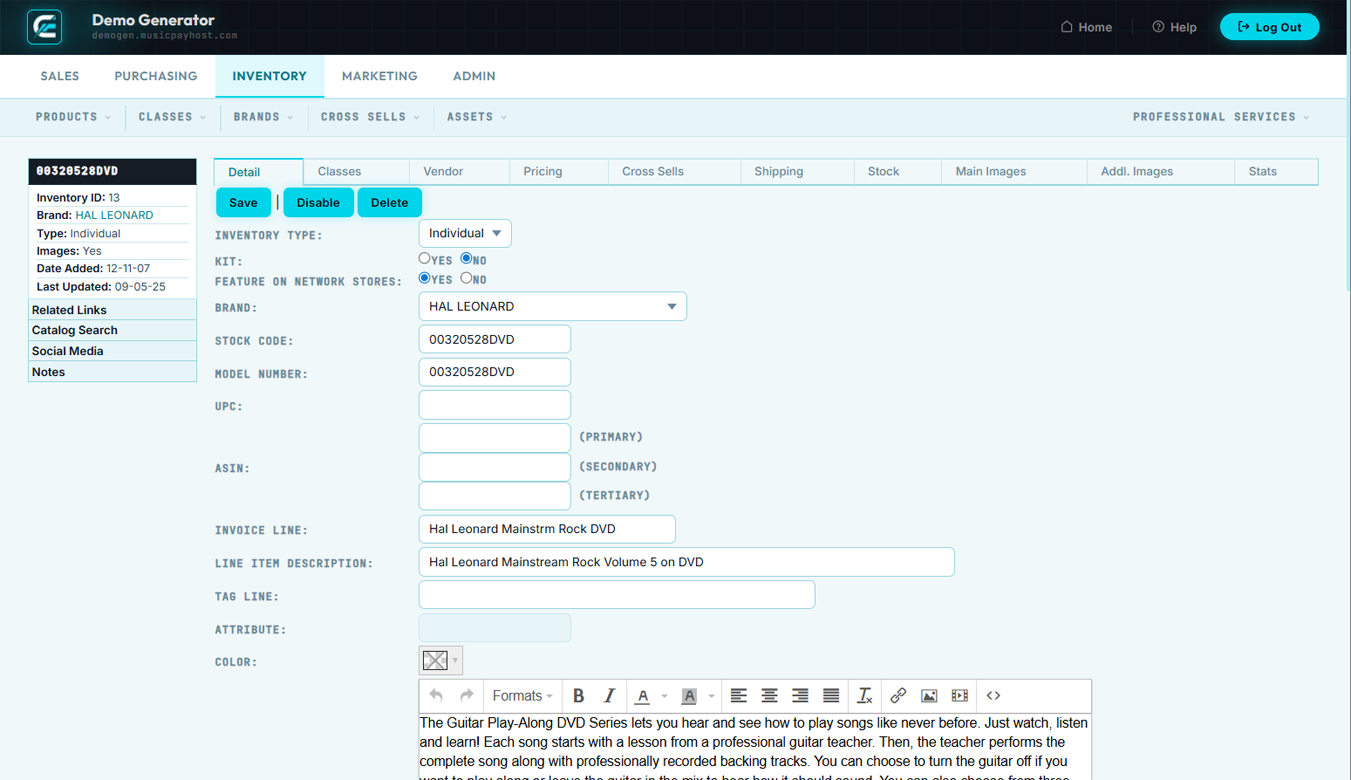
Task: Switch to the Classes tab
Action: tap(356, 172)
